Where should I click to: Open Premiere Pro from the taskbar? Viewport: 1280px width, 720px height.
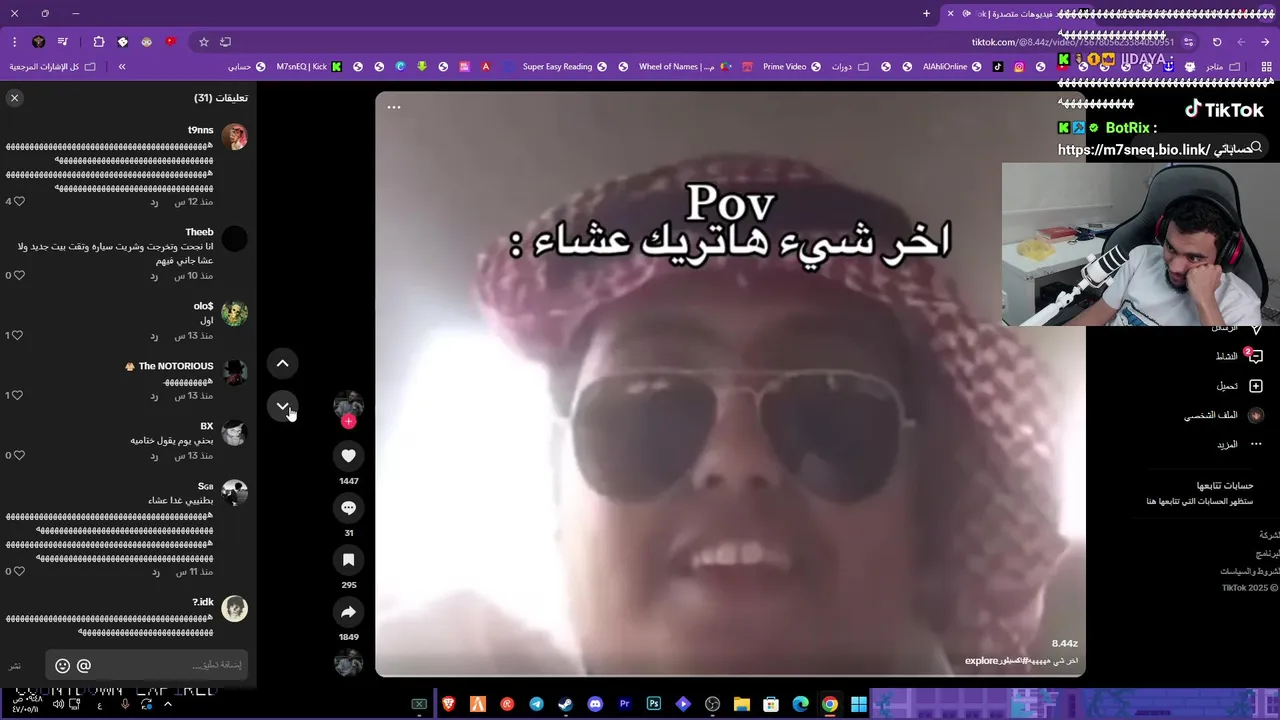(x=625, y=704)
